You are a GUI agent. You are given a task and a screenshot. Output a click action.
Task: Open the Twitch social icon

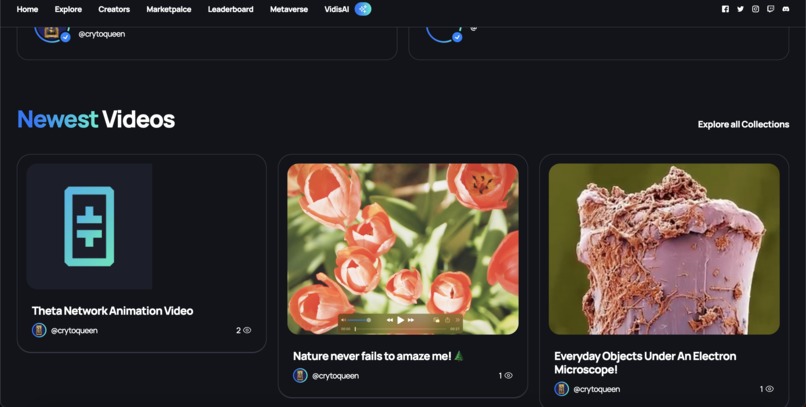(x=770, y=9)
